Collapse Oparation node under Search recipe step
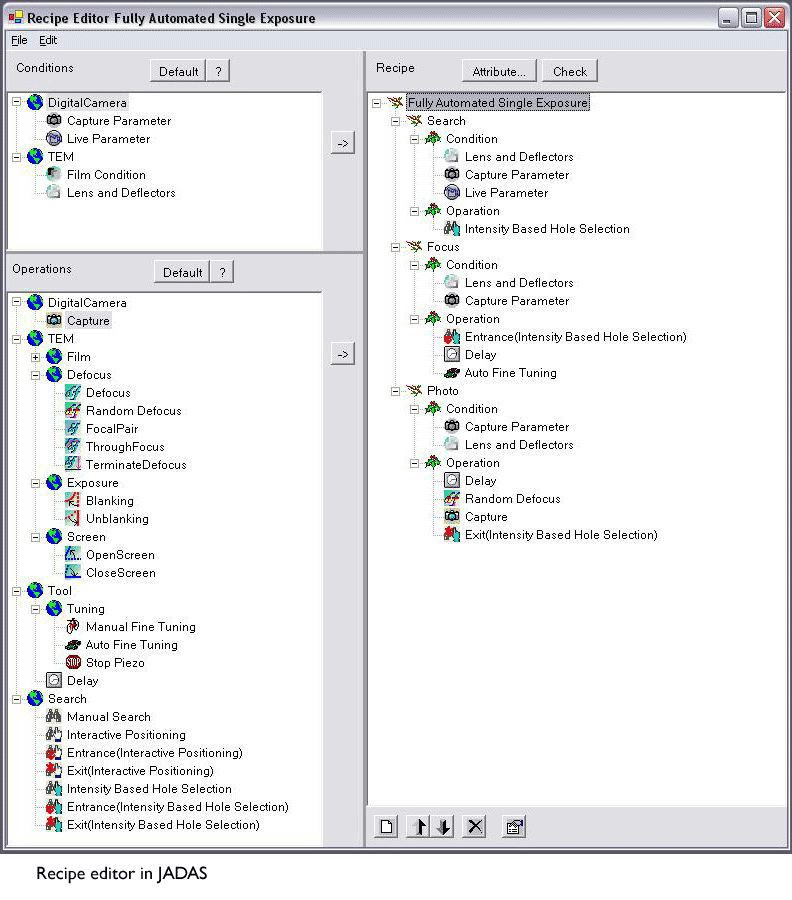The width and height of the screenshot is (792, 900). [x=414, y=211]
